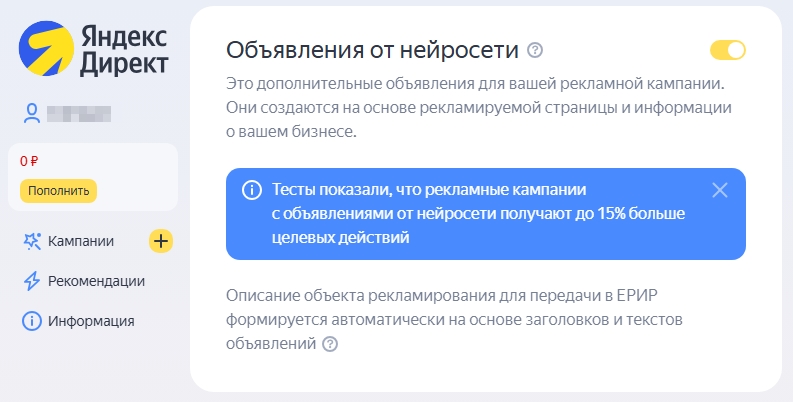
Task: Select the Информация menu label
Action: tap(92, 321)
